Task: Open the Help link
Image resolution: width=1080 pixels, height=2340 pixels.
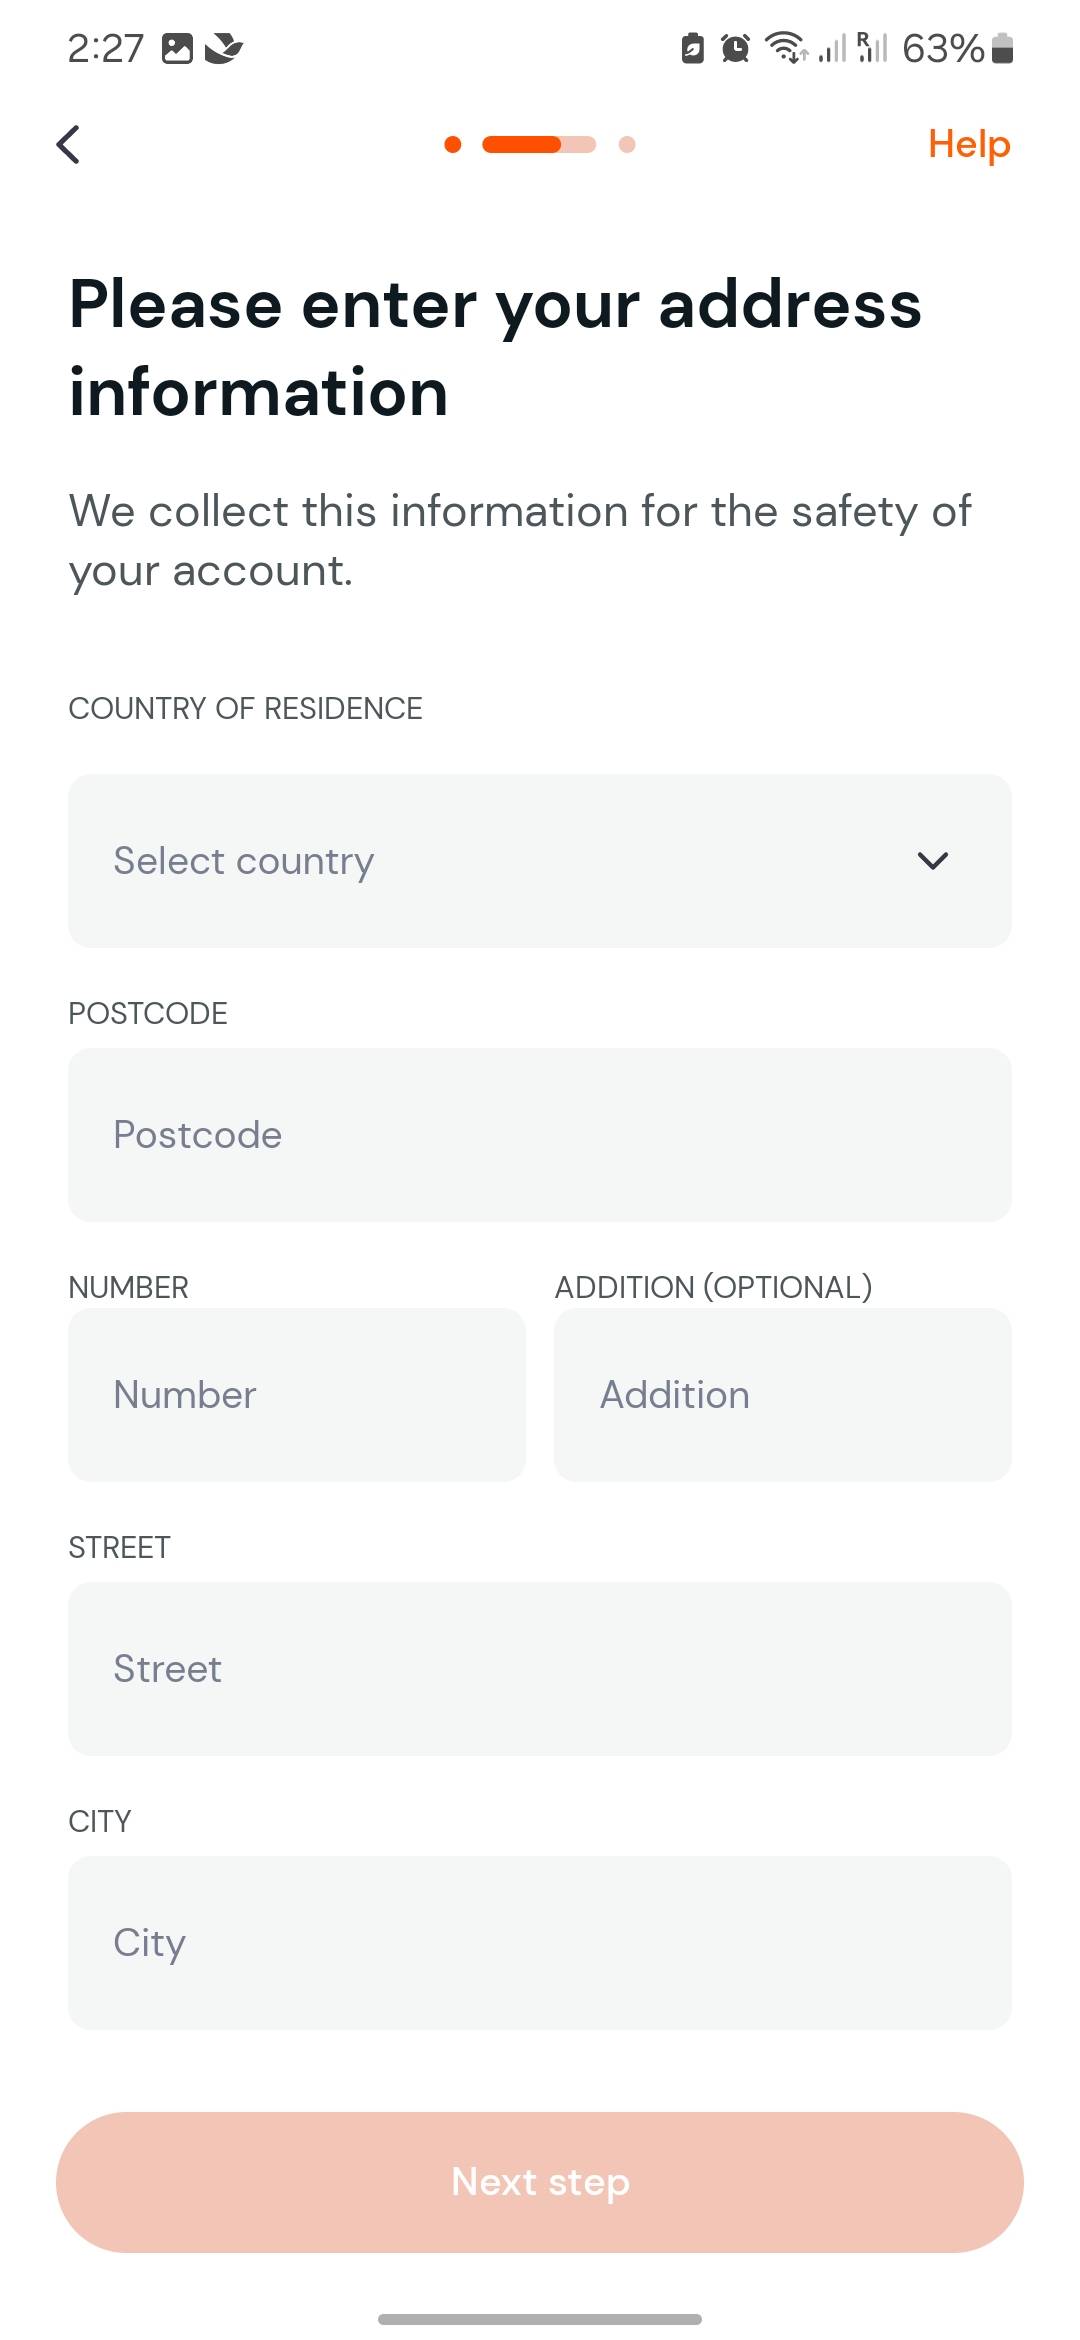Action: (969, 145)
